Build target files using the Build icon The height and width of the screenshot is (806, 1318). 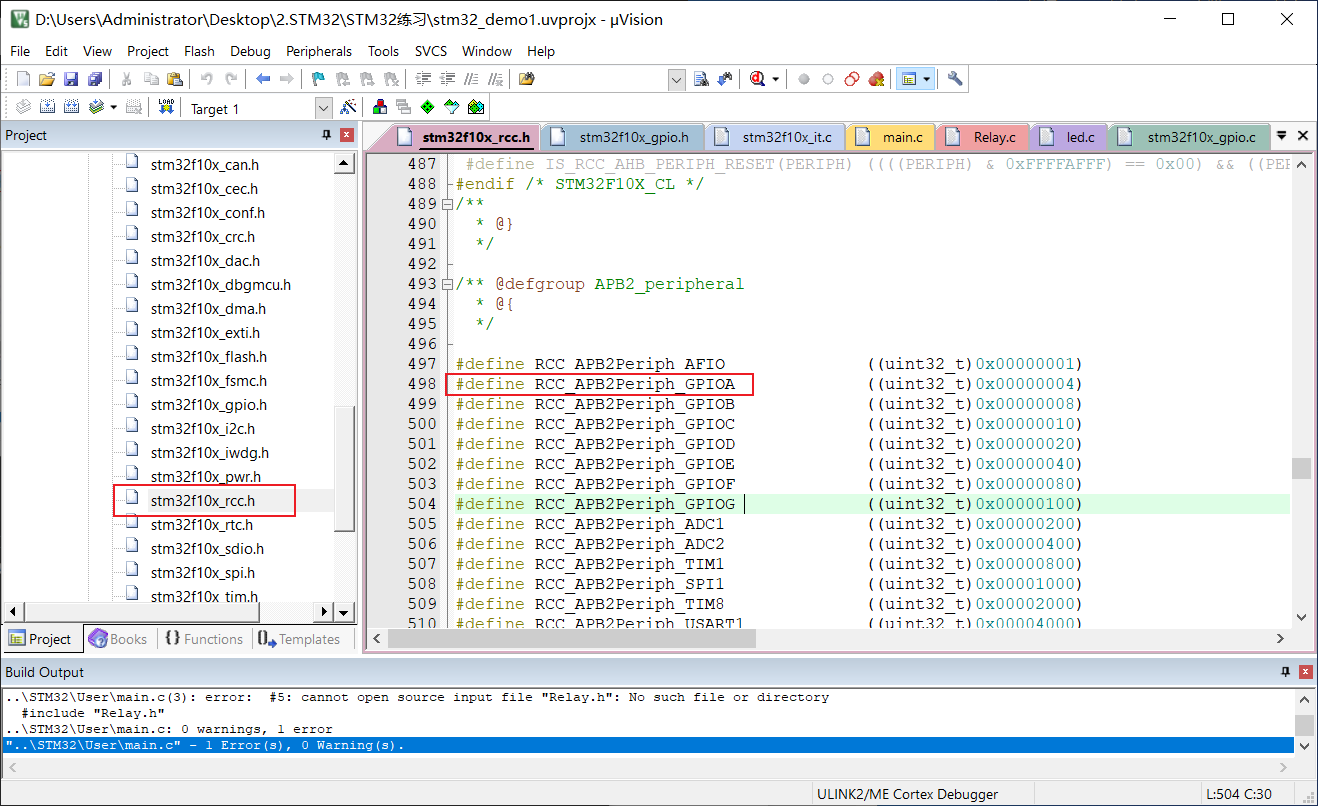click(x=47, y=107)
